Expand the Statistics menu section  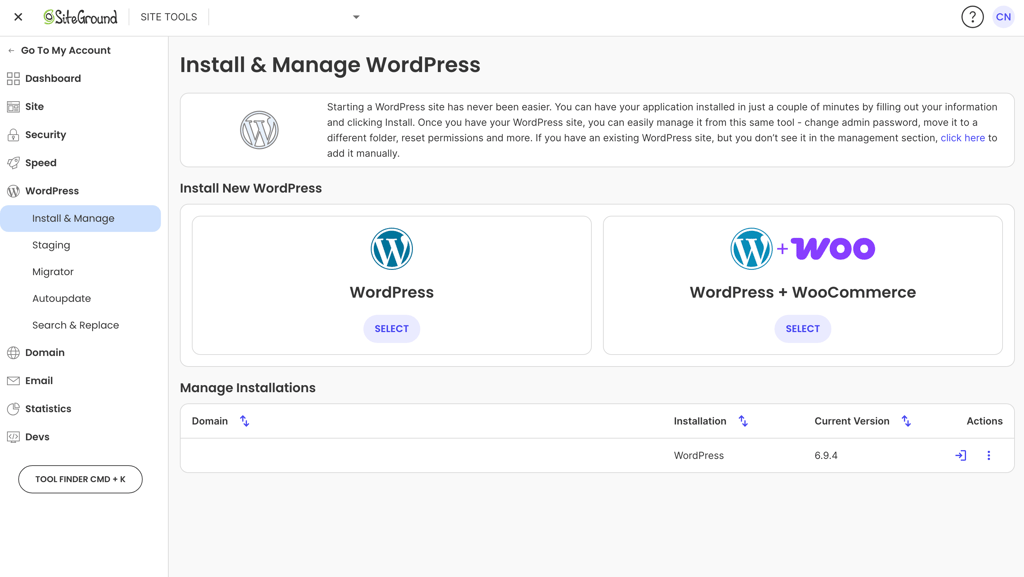(48, 409)
